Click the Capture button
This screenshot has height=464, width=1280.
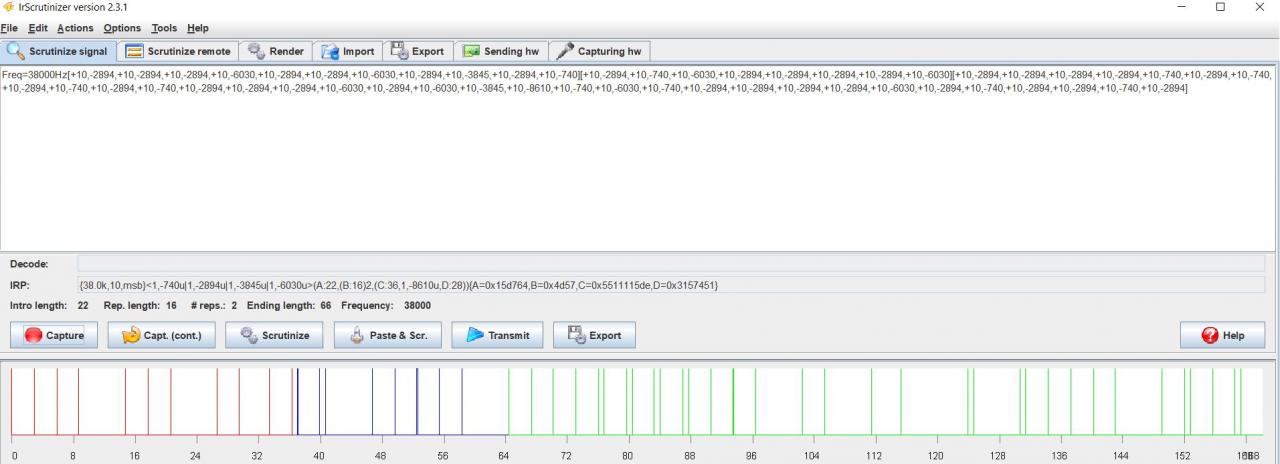point(54,335)
